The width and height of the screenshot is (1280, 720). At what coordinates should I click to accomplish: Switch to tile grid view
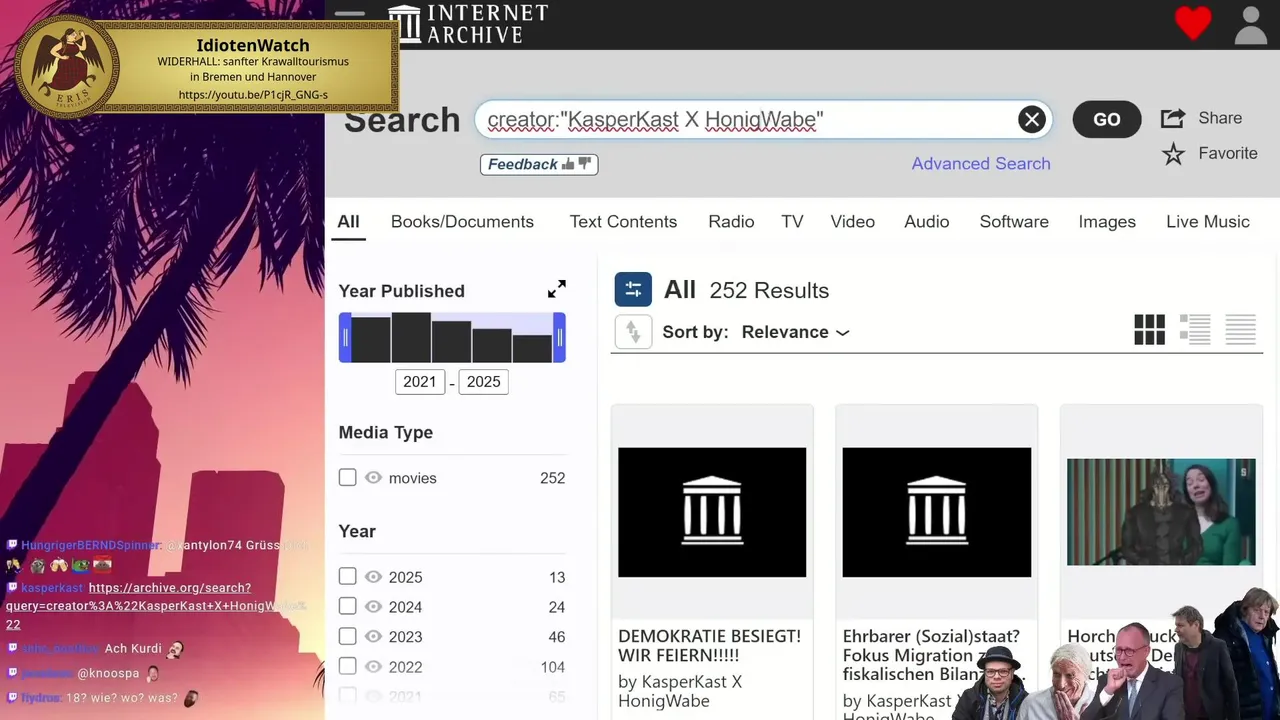point(1149,330)
